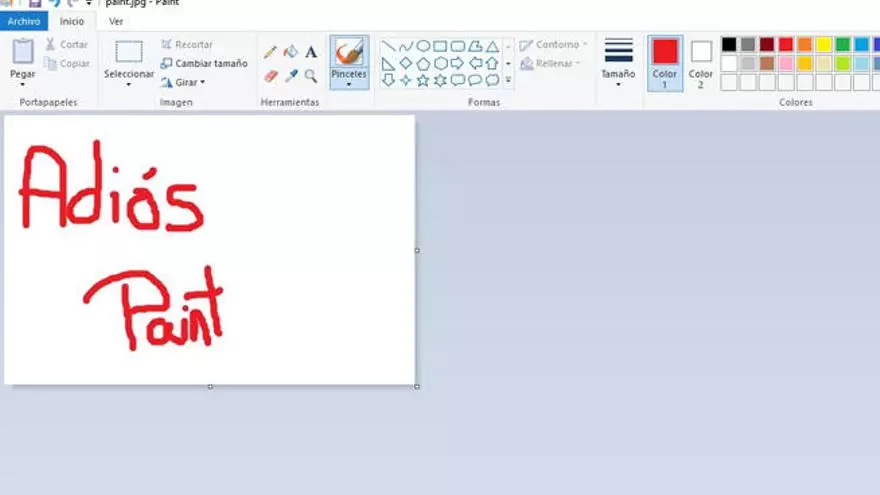
Task: Select the Color picker eyedropper
Action: coord(290,76)
